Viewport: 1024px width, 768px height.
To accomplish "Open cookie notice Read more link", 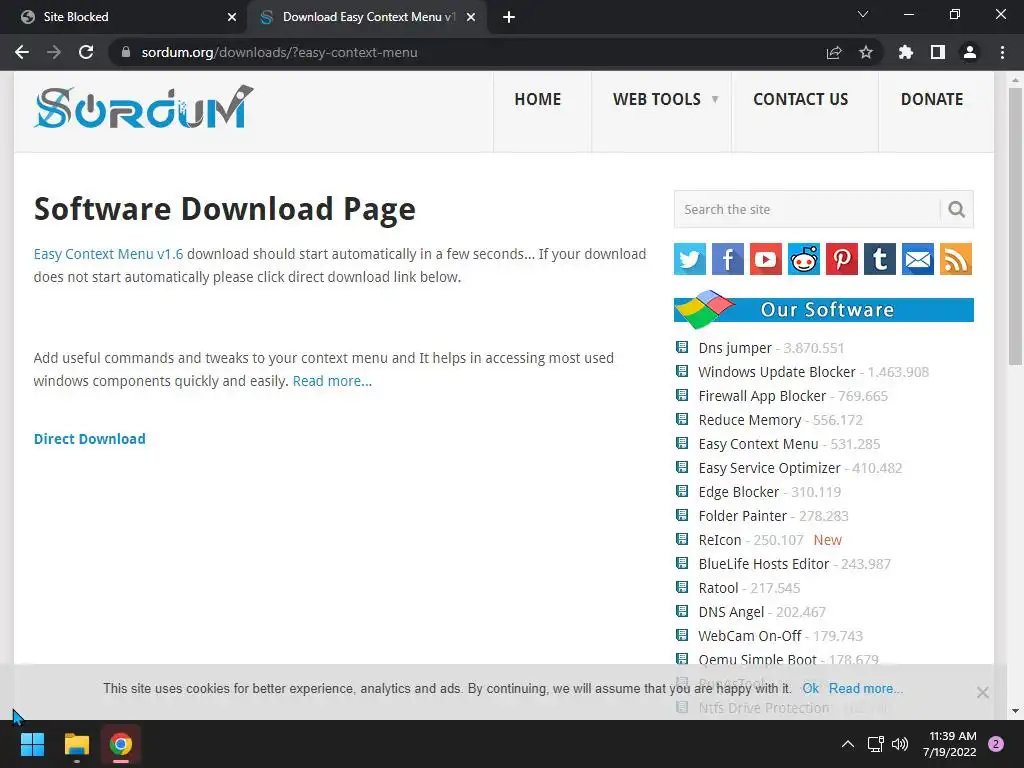I will pyautogui.click(x=865, y=688).
